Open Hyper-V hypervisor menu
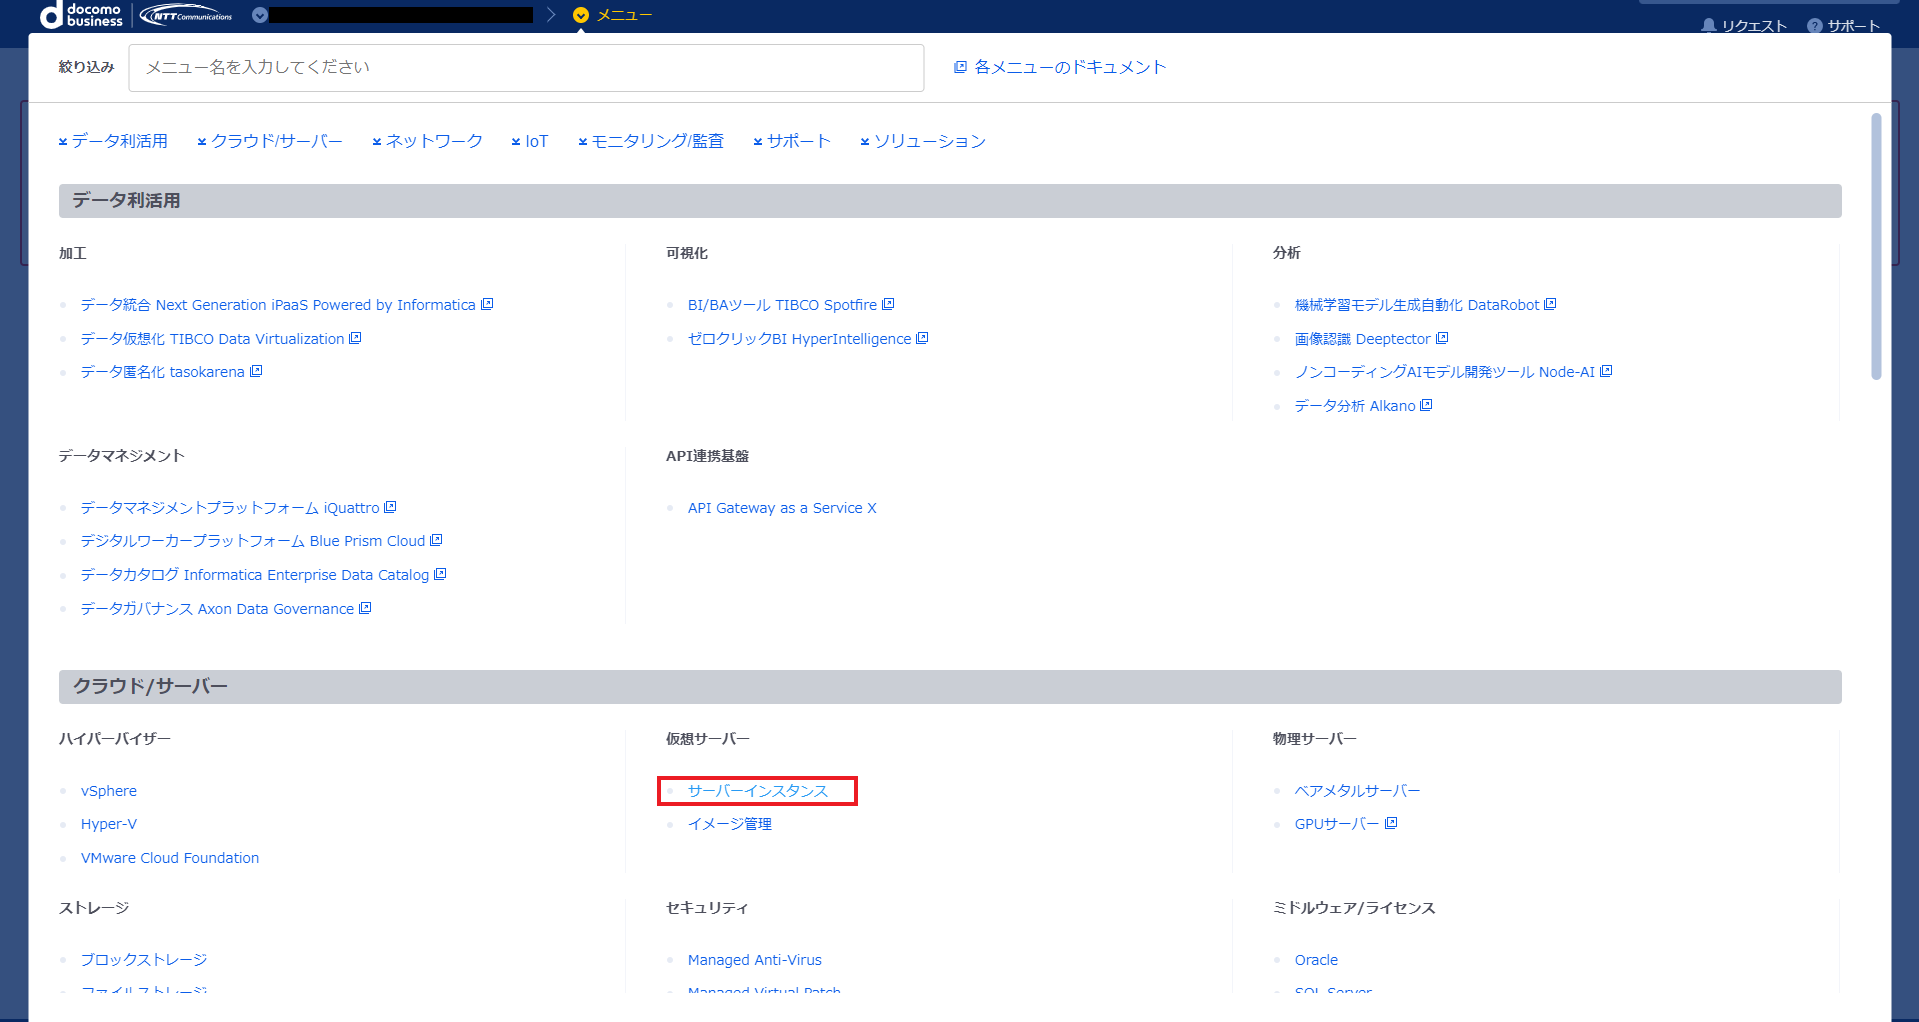Screen dimensions: 1919x1022 [x=109, y=824]
